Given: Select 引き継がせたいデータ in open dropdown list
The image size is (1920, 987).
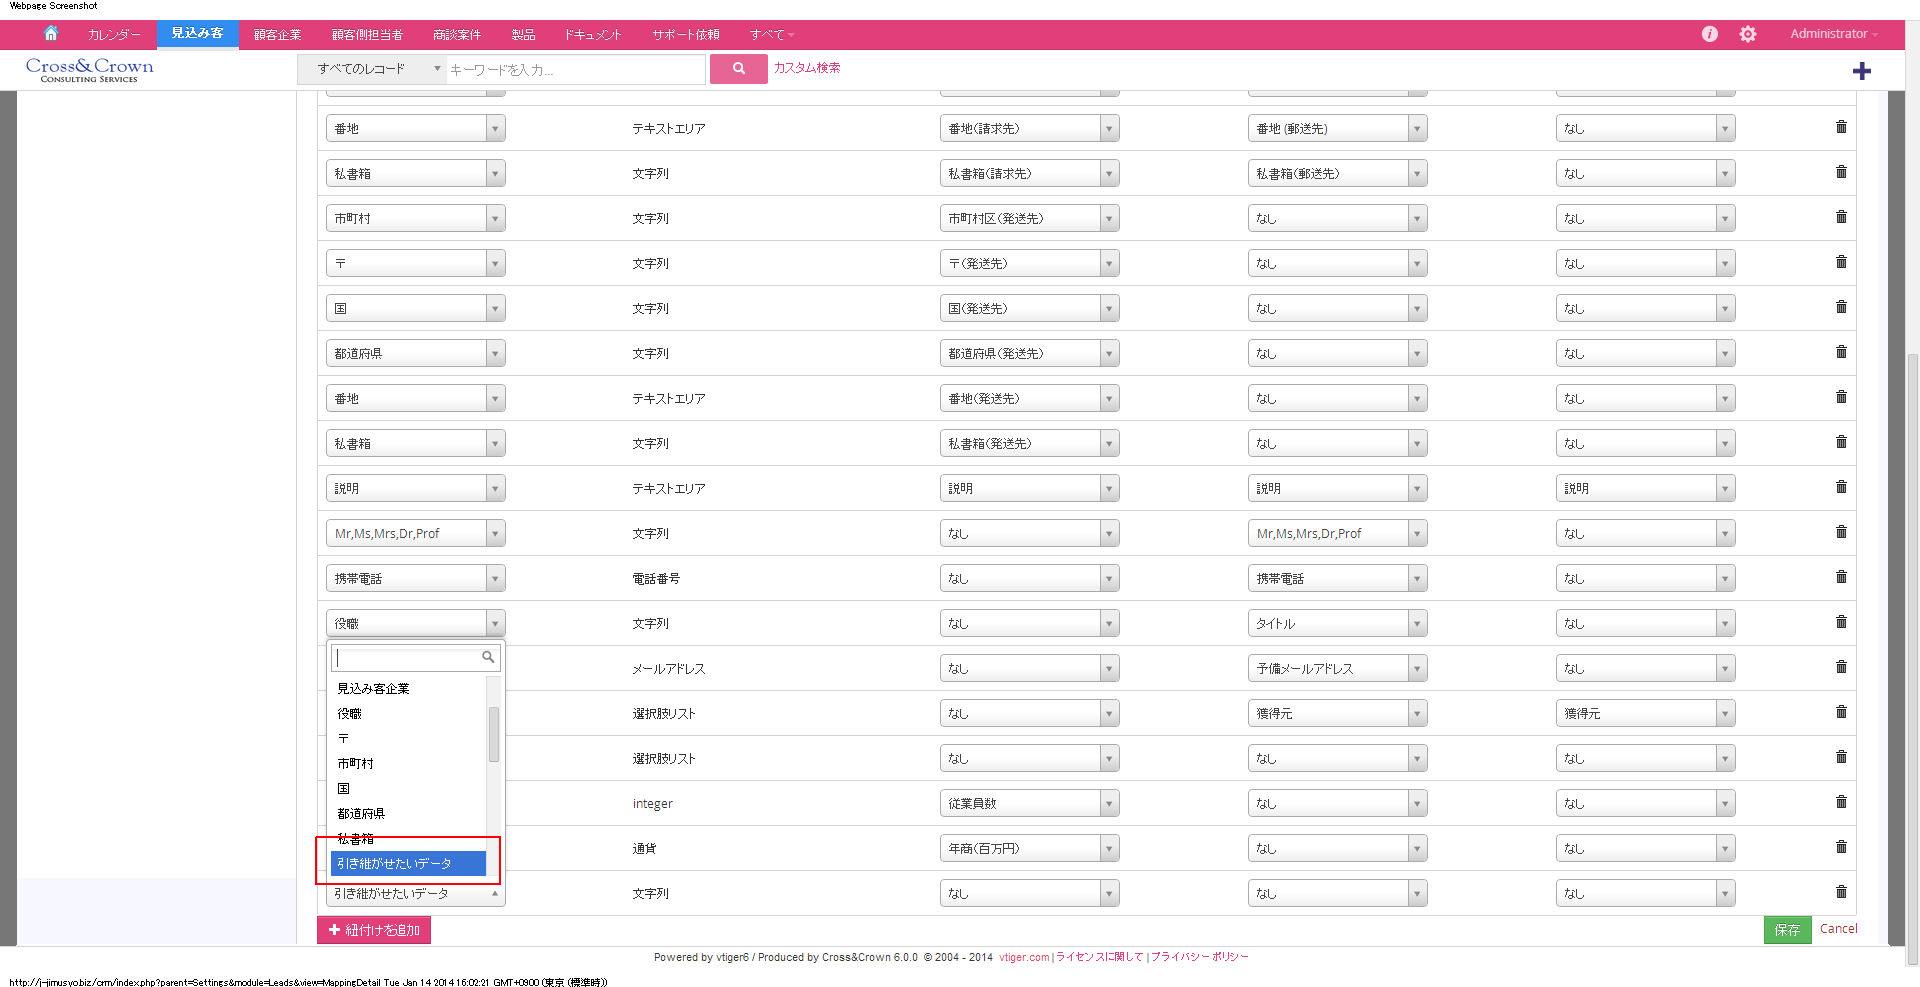Looking at the screenshot, I should 408,864.
